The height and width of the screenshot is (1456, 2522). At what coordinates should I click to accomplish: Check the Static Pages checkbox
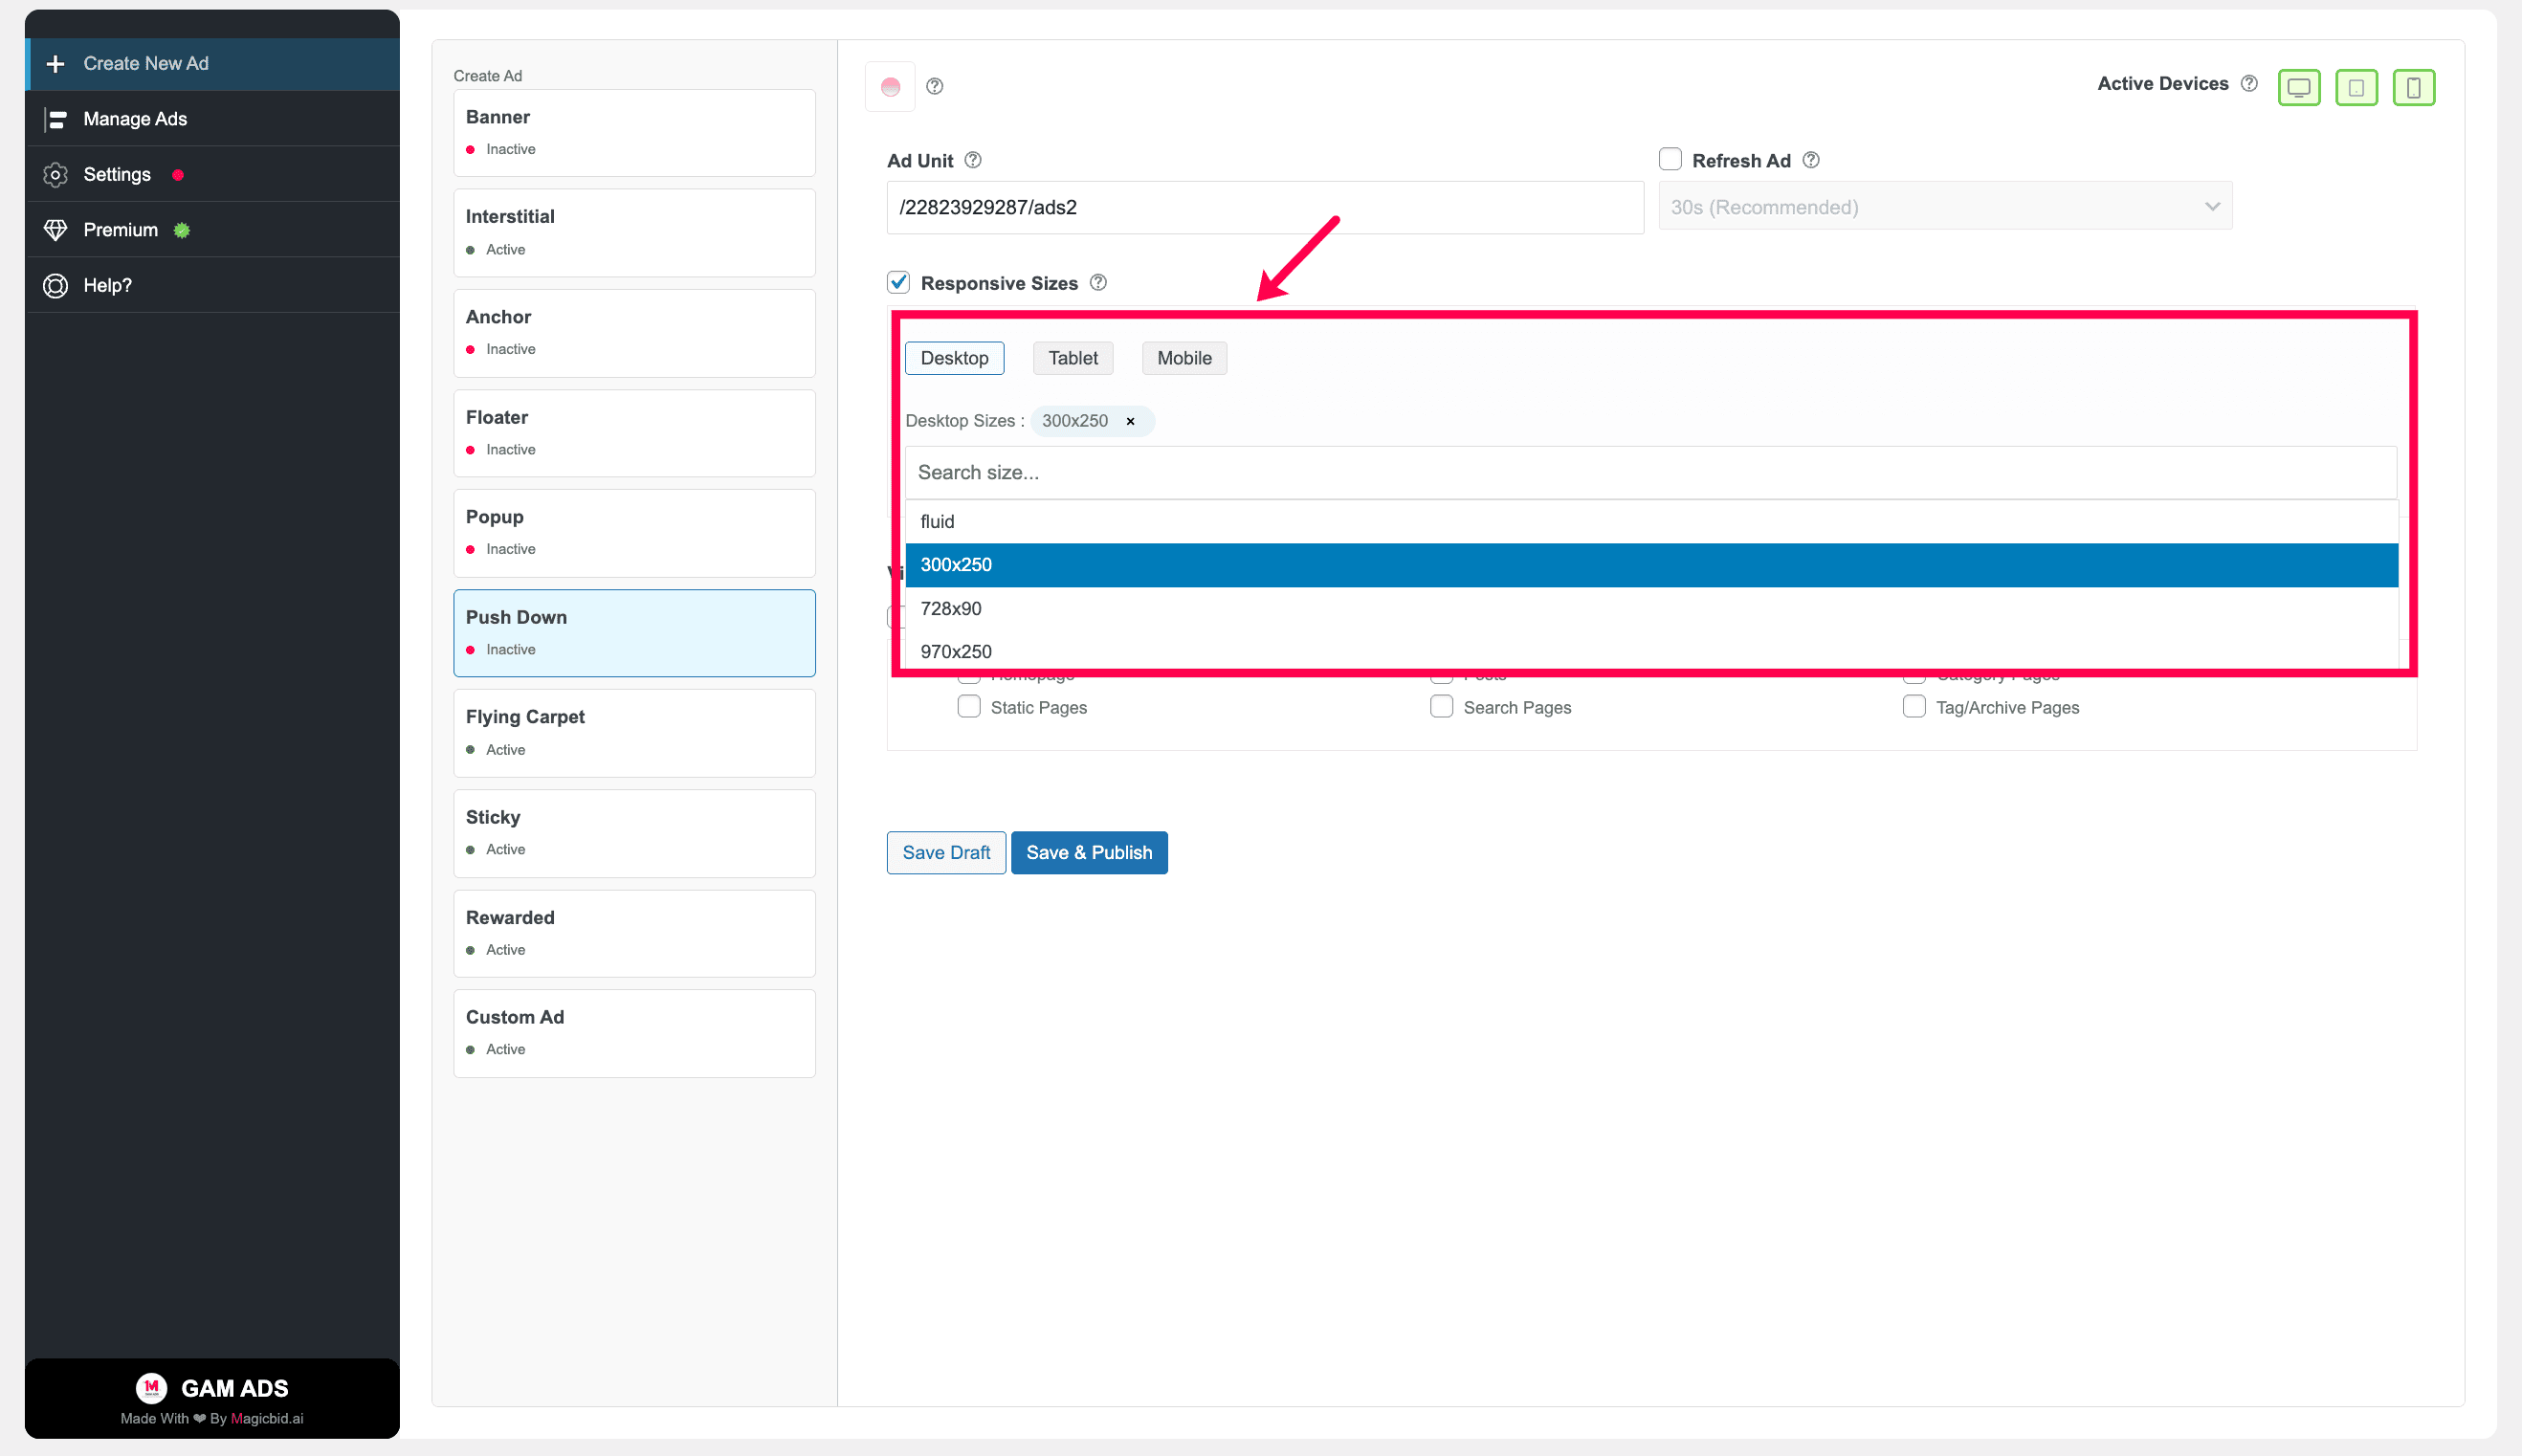(x=969, y=707)
